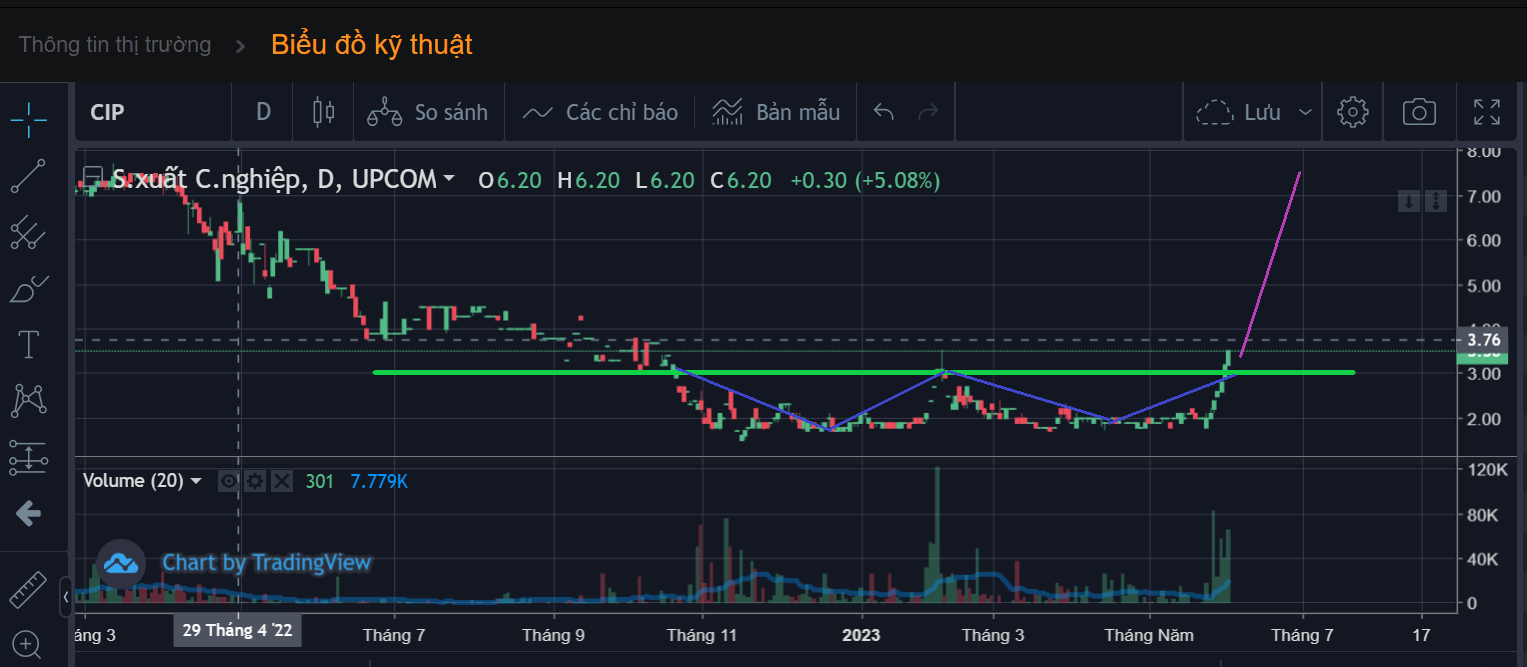Open the dropdown arrow next to Lưu

(x=1305, y=112)
